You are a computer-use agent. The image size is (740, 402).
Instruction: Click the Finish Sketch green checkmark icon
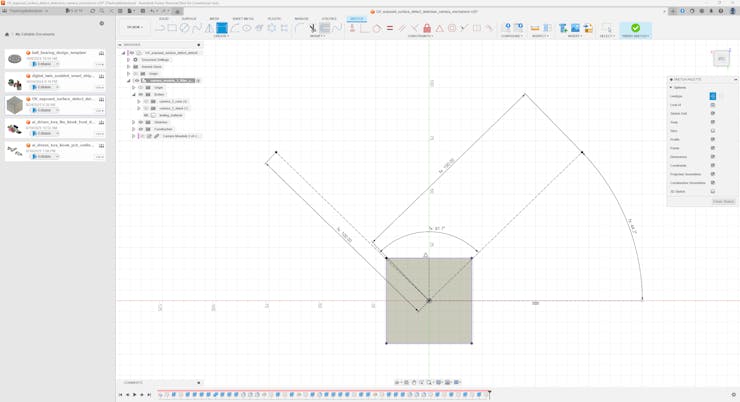[x=635, y=28]
